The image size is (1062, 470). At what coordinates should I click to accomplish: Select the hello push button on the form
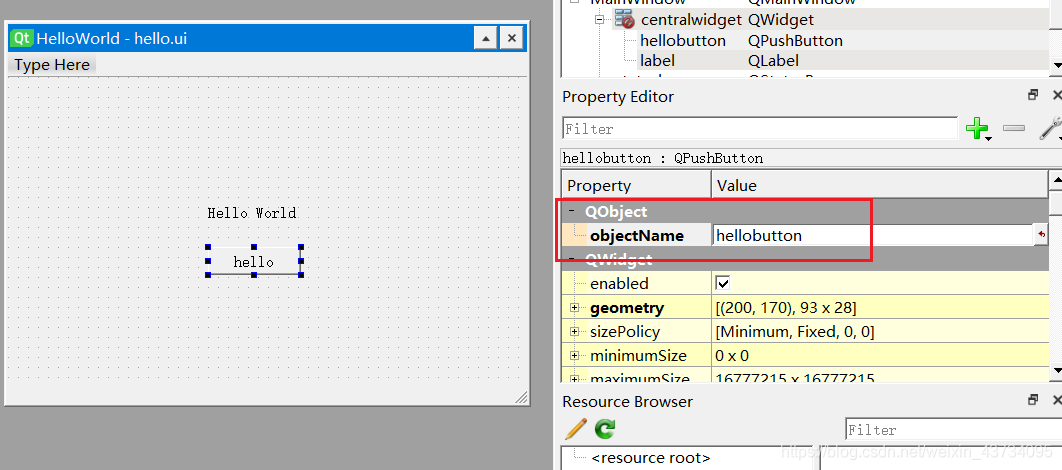point(253,261)
